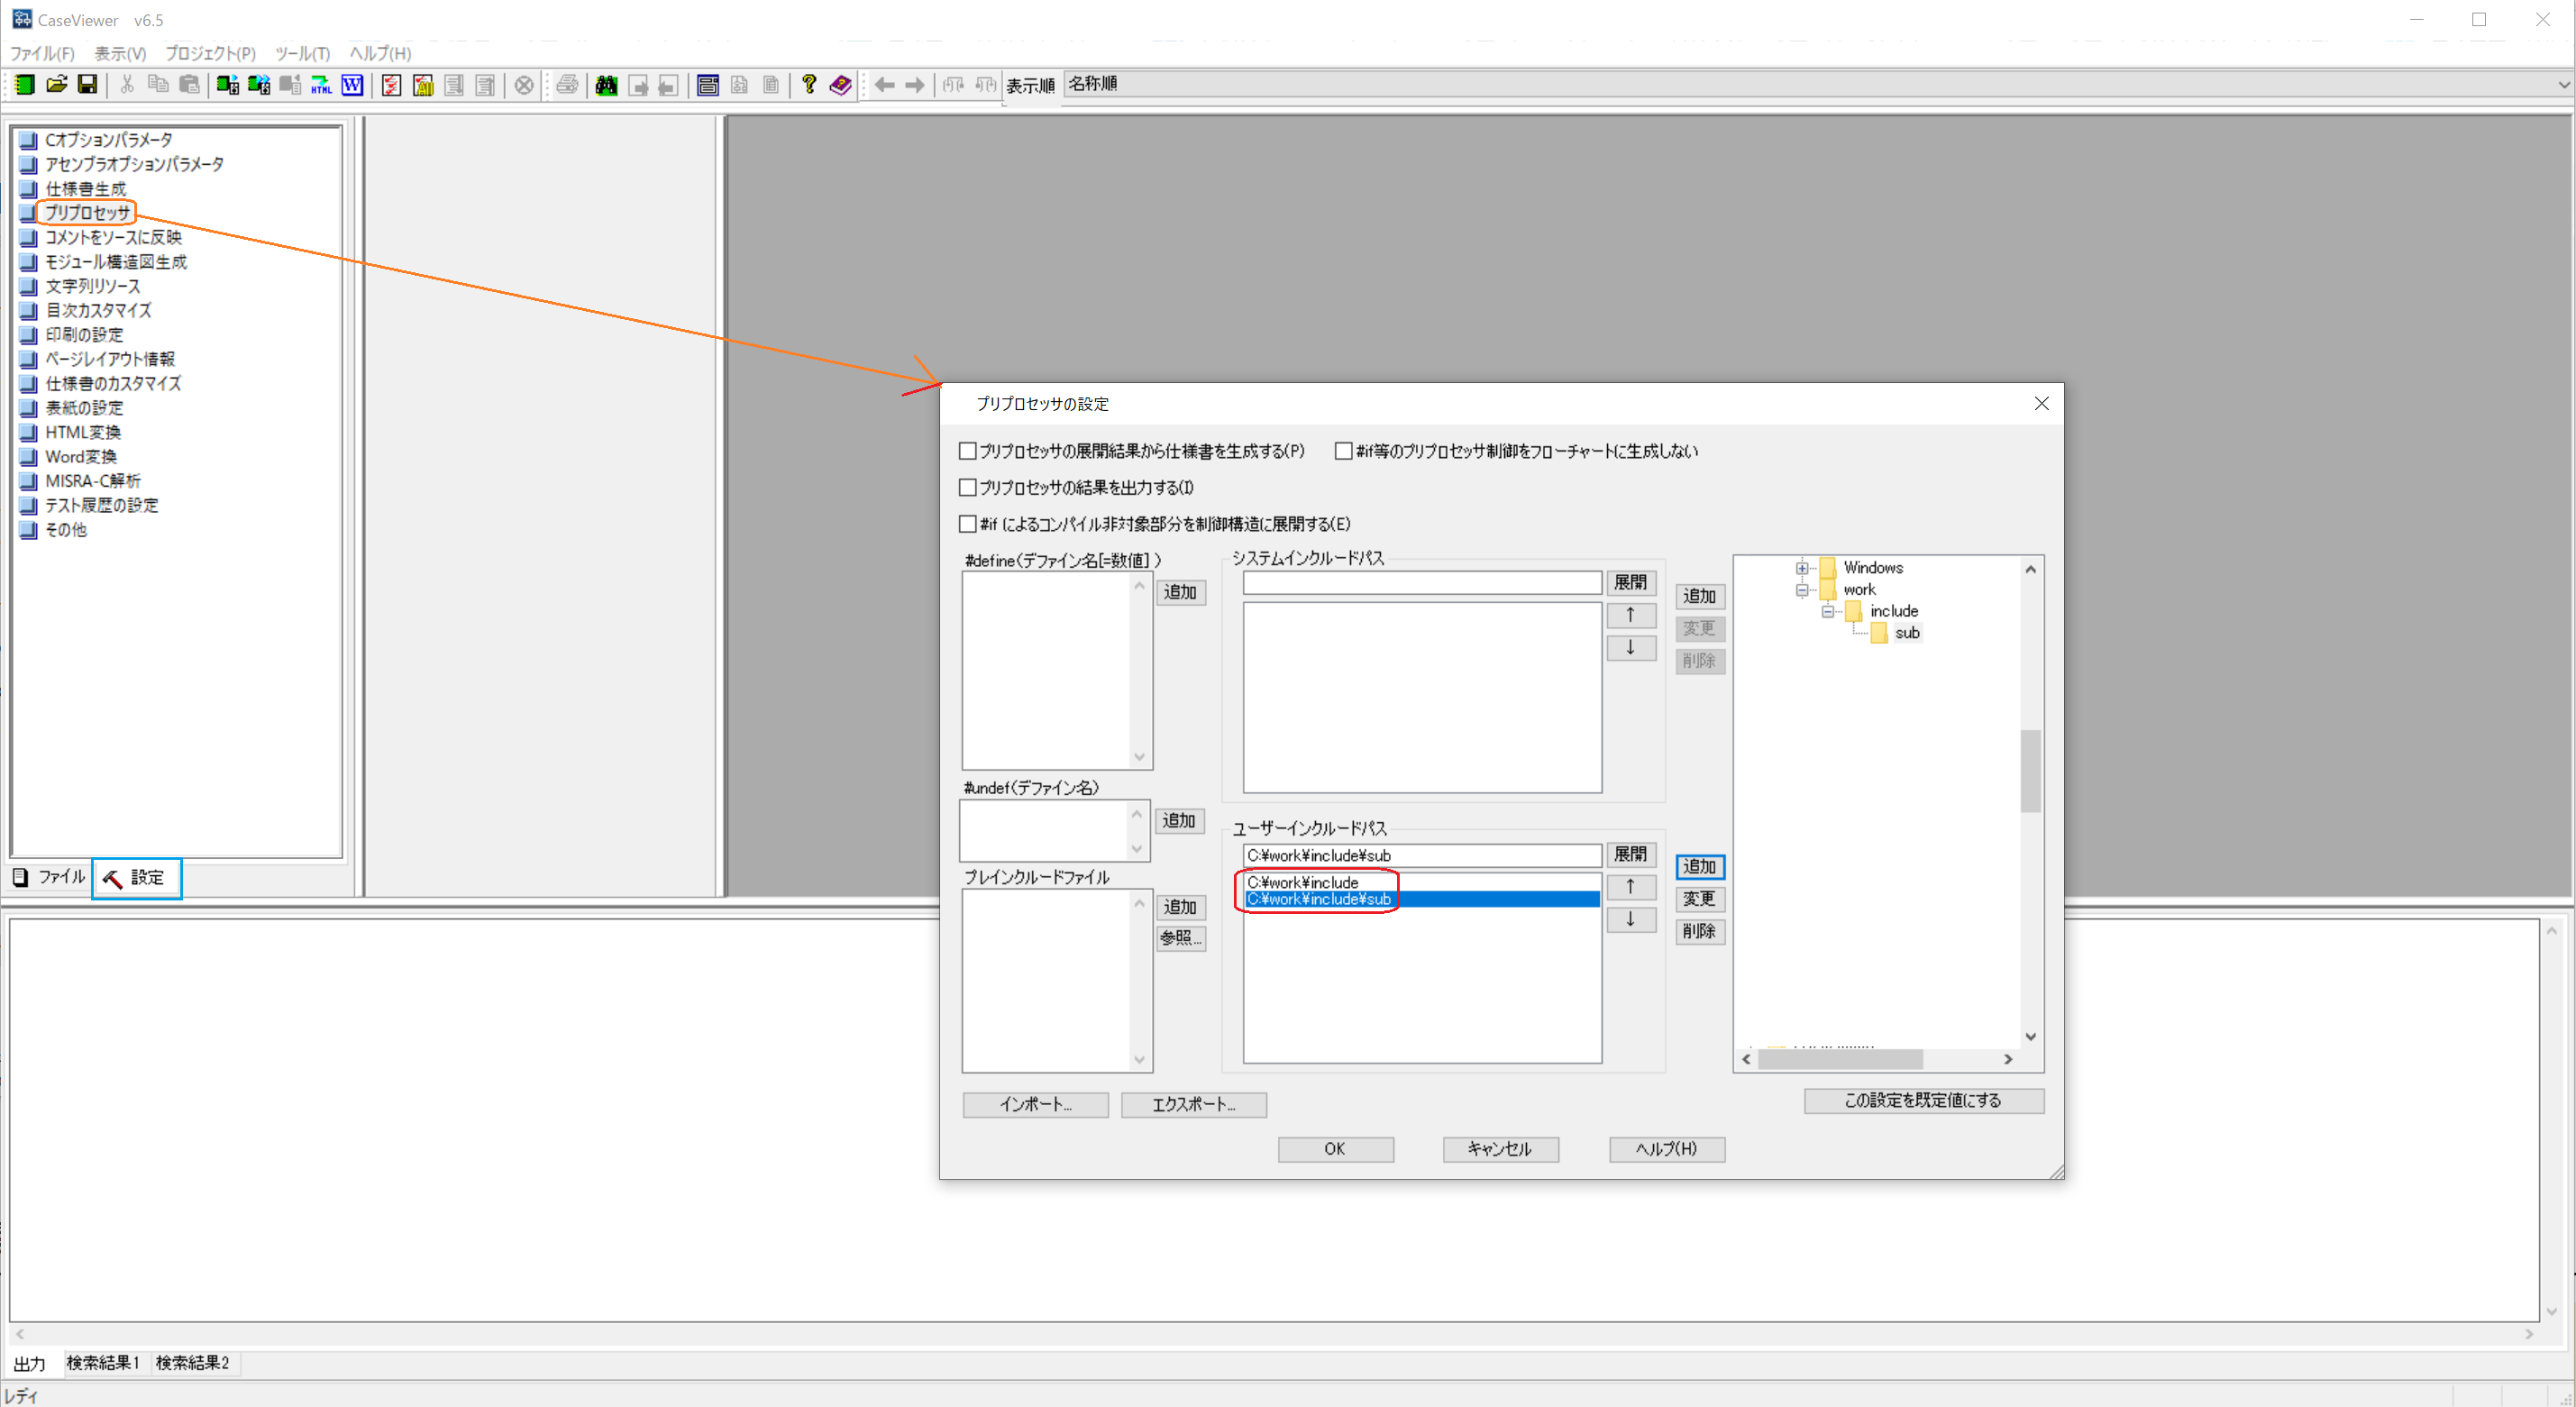The image size is (2576, 1407).
Task: Switch to the 検索結果1 tab
Action: pos(102,1363)
